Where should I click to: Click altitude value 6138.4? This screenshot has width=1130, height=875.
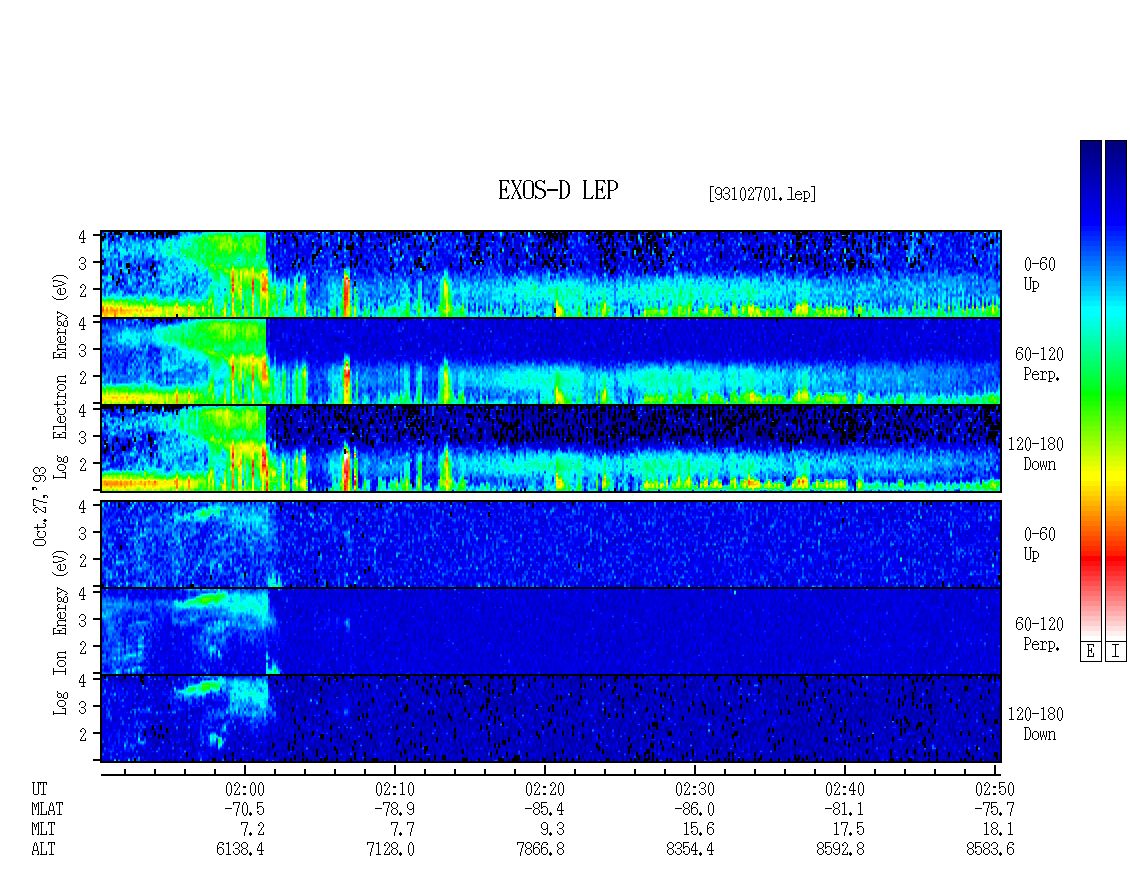pos(240,850)
